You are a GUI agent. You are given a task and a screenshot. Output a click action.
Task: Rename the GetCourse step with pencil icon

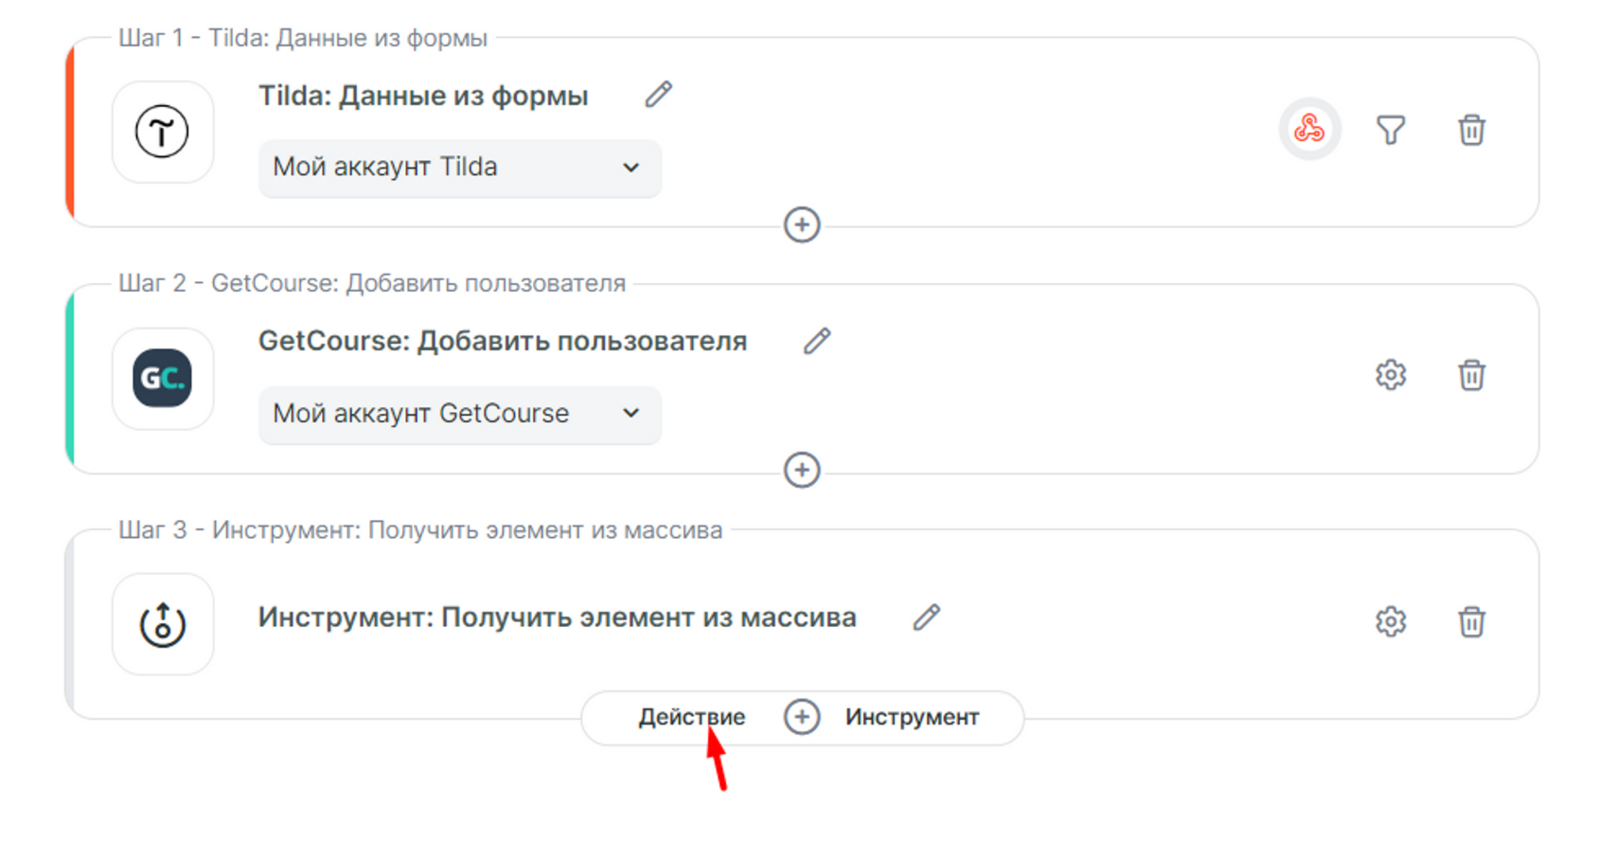817,341
